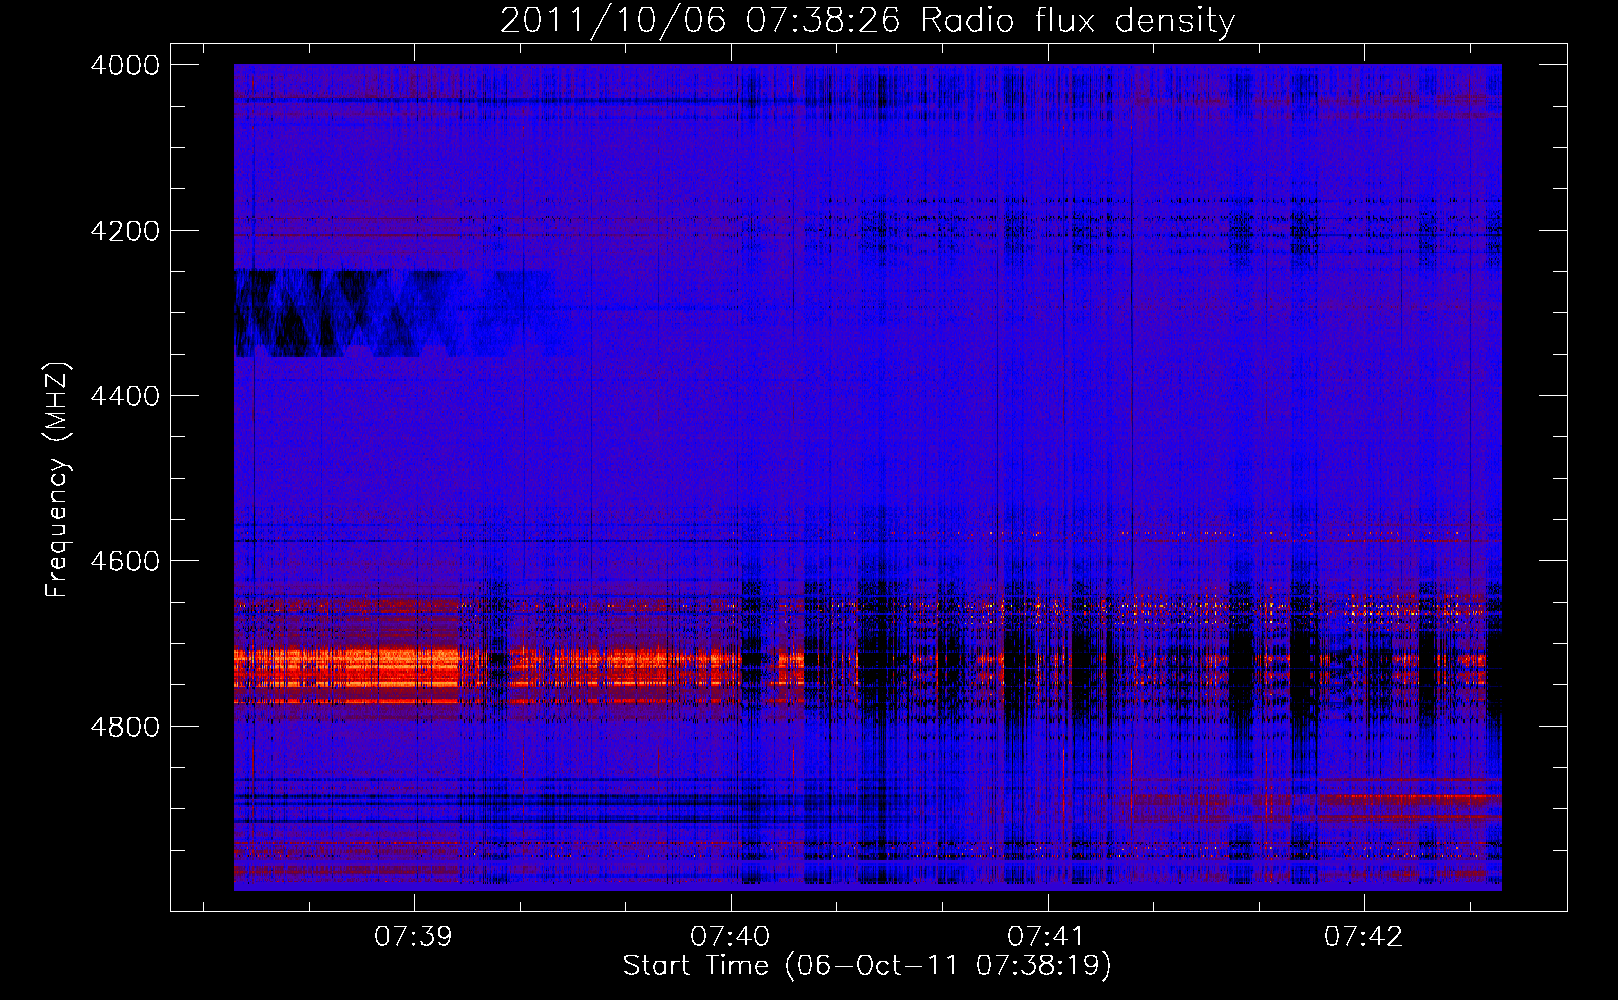Image resolution: width=1618 pixels, height=1000 pixels.
Task: Click the 07:40 time axis label
Action: [730, 936]
